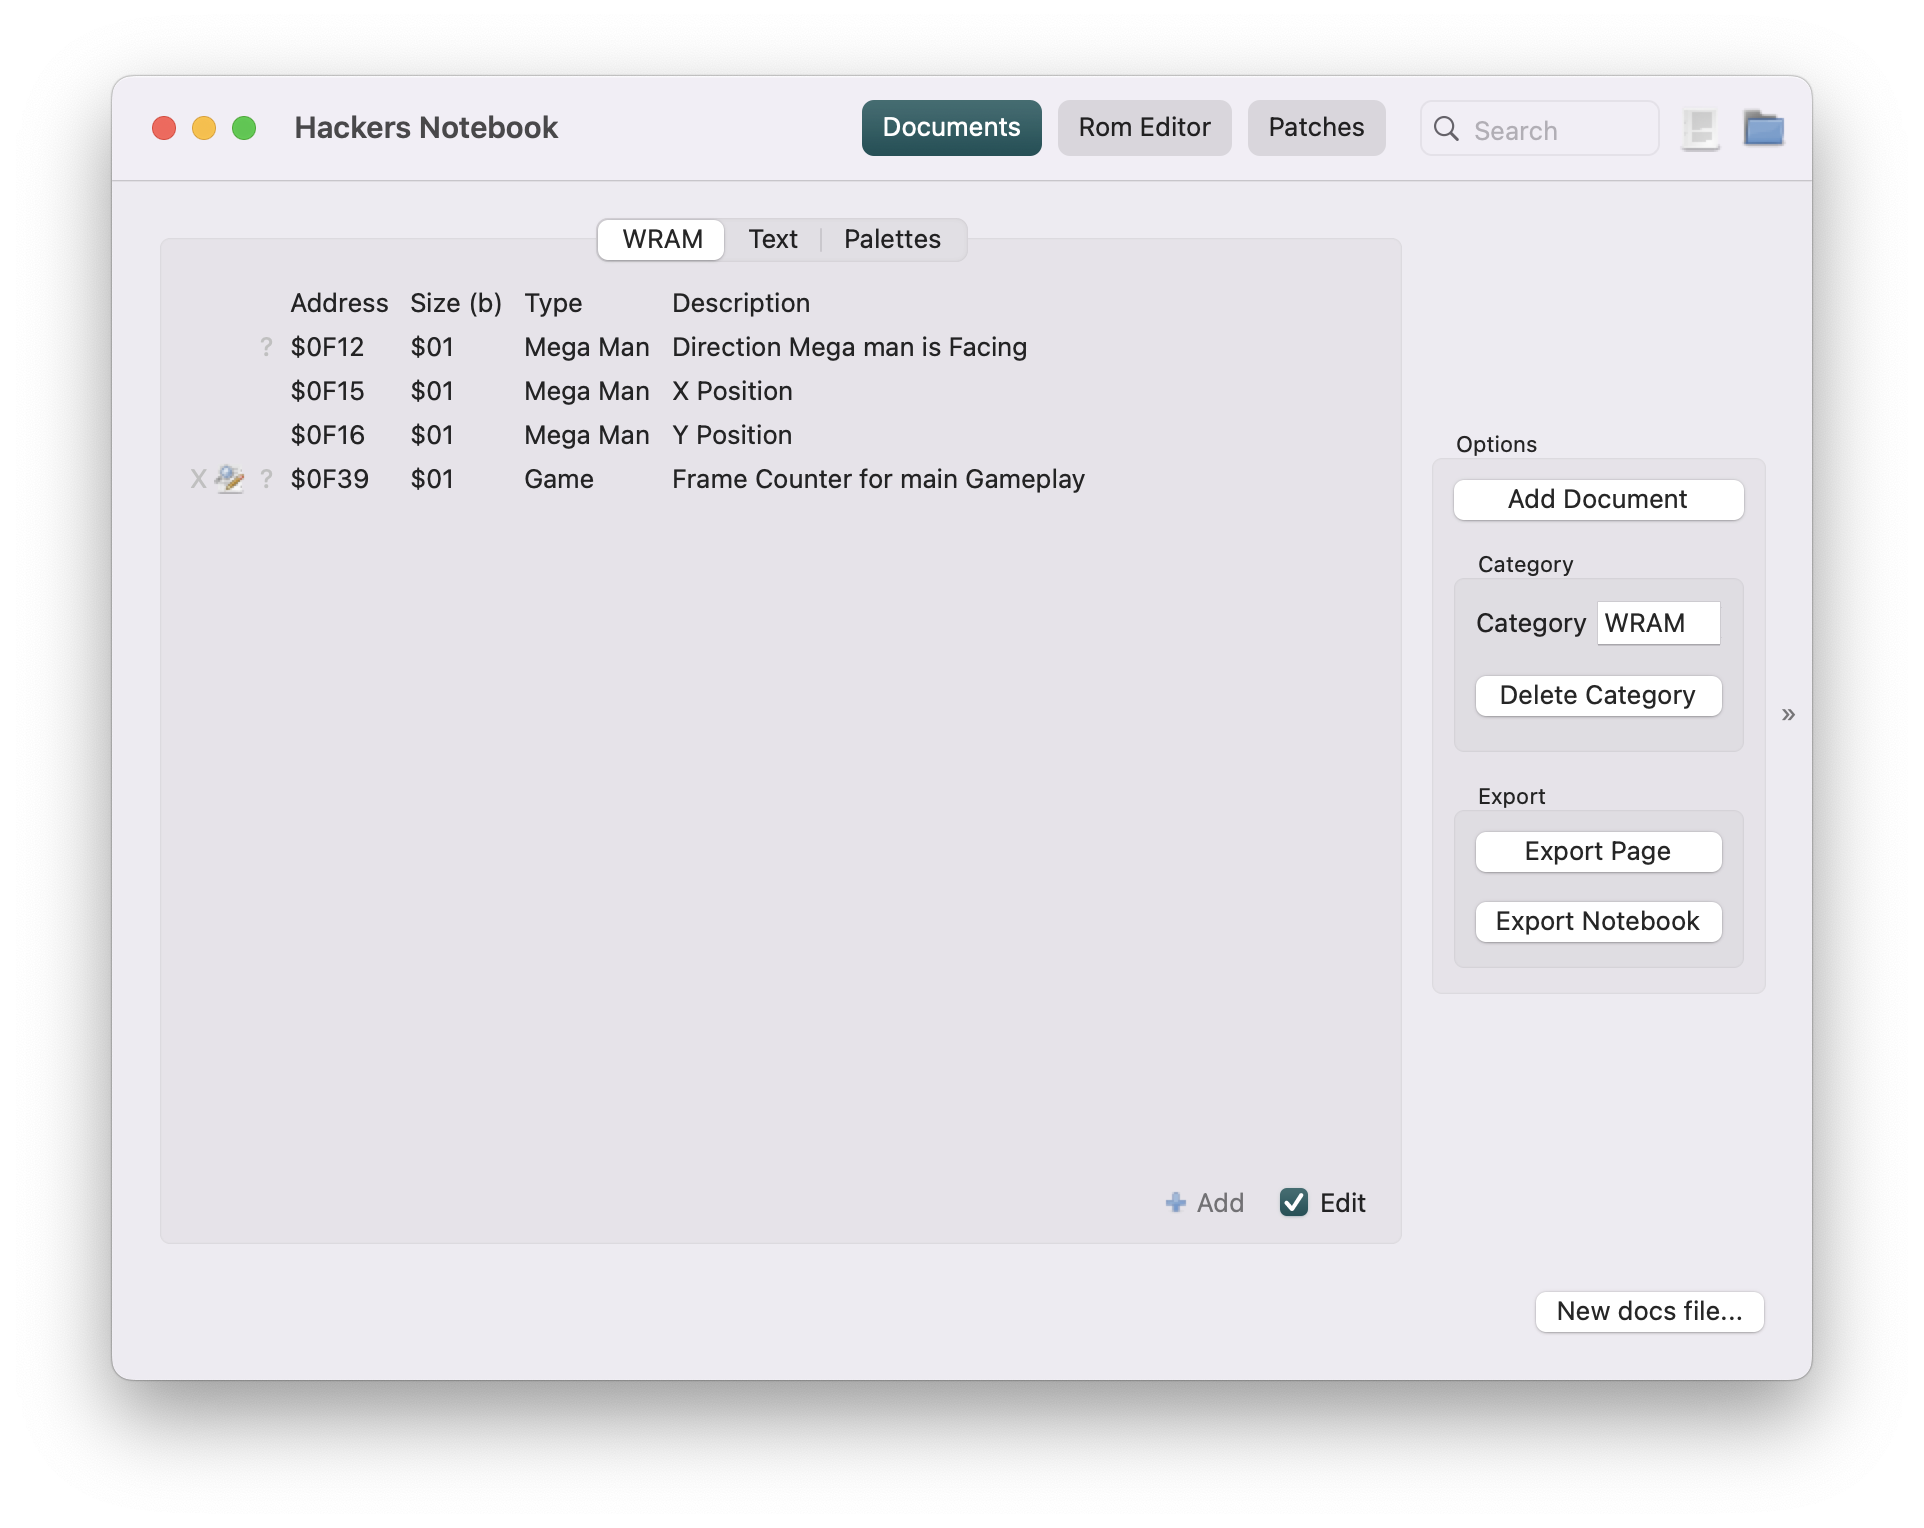Click the question mark icon beside $0F12
This screenshot has width=1924, height=1528.
[x=265, y=347]
